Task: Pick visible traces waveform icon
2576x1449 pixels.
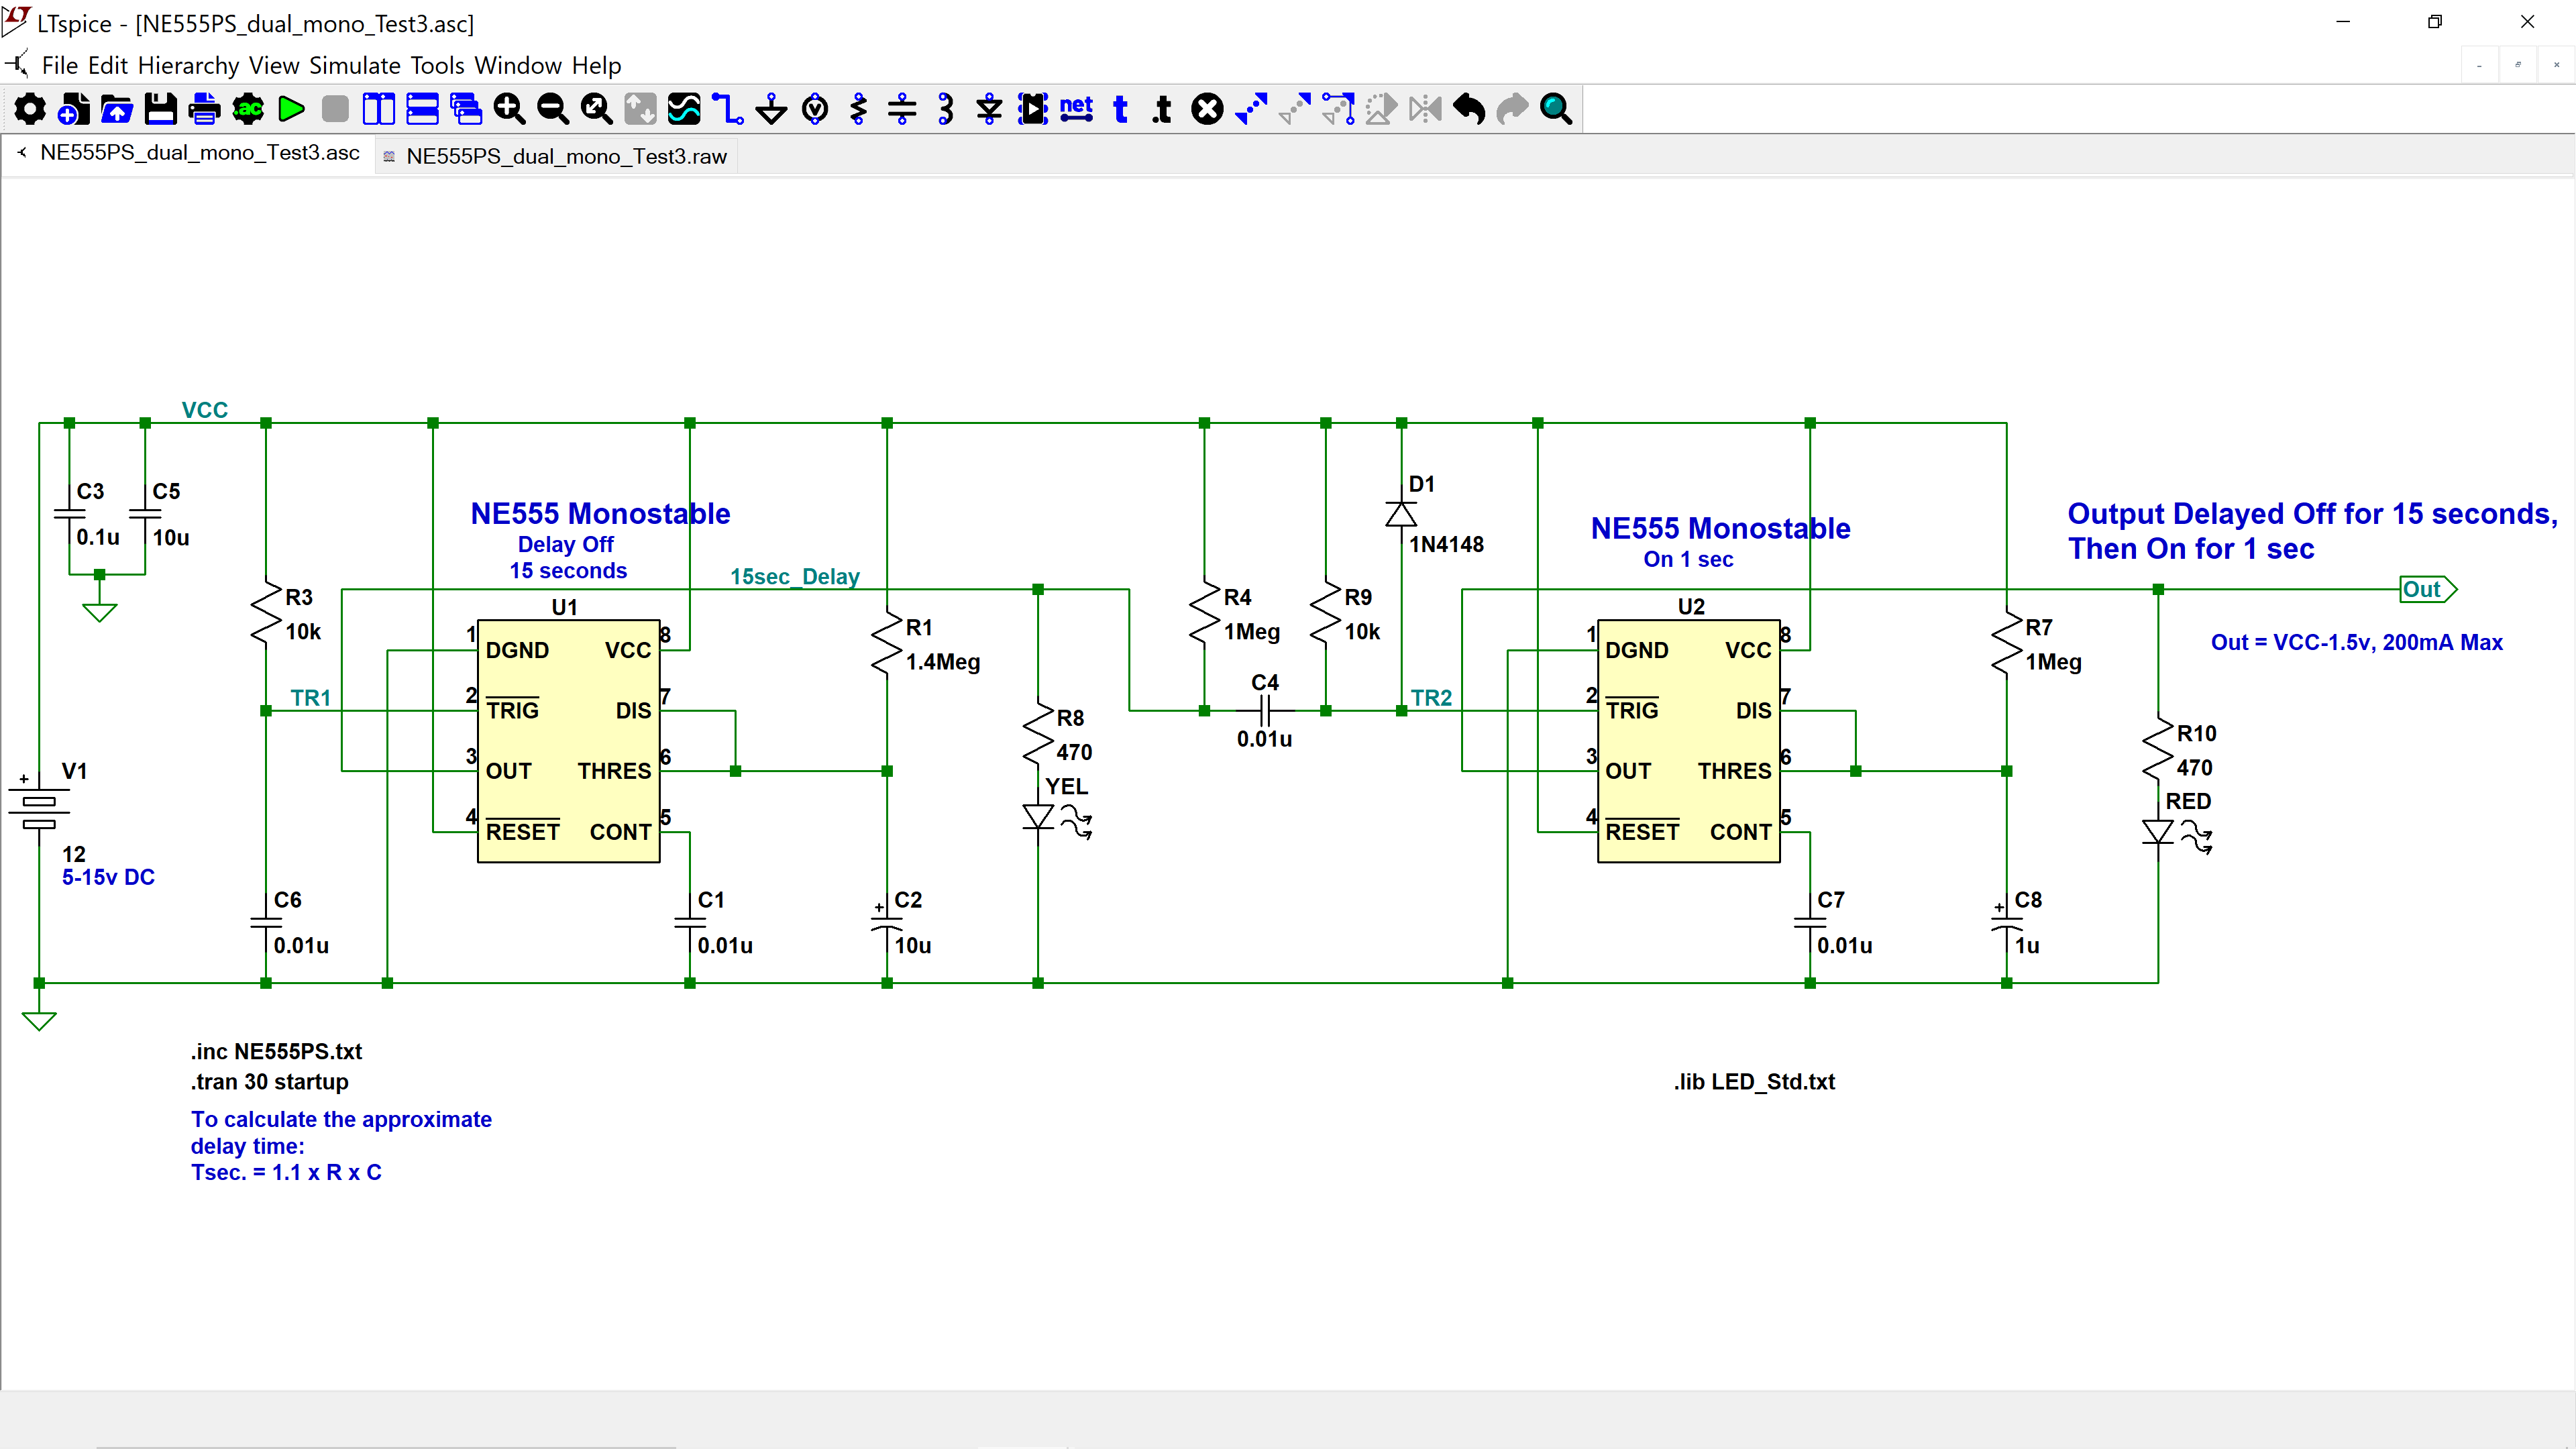Action: point(684,109)
